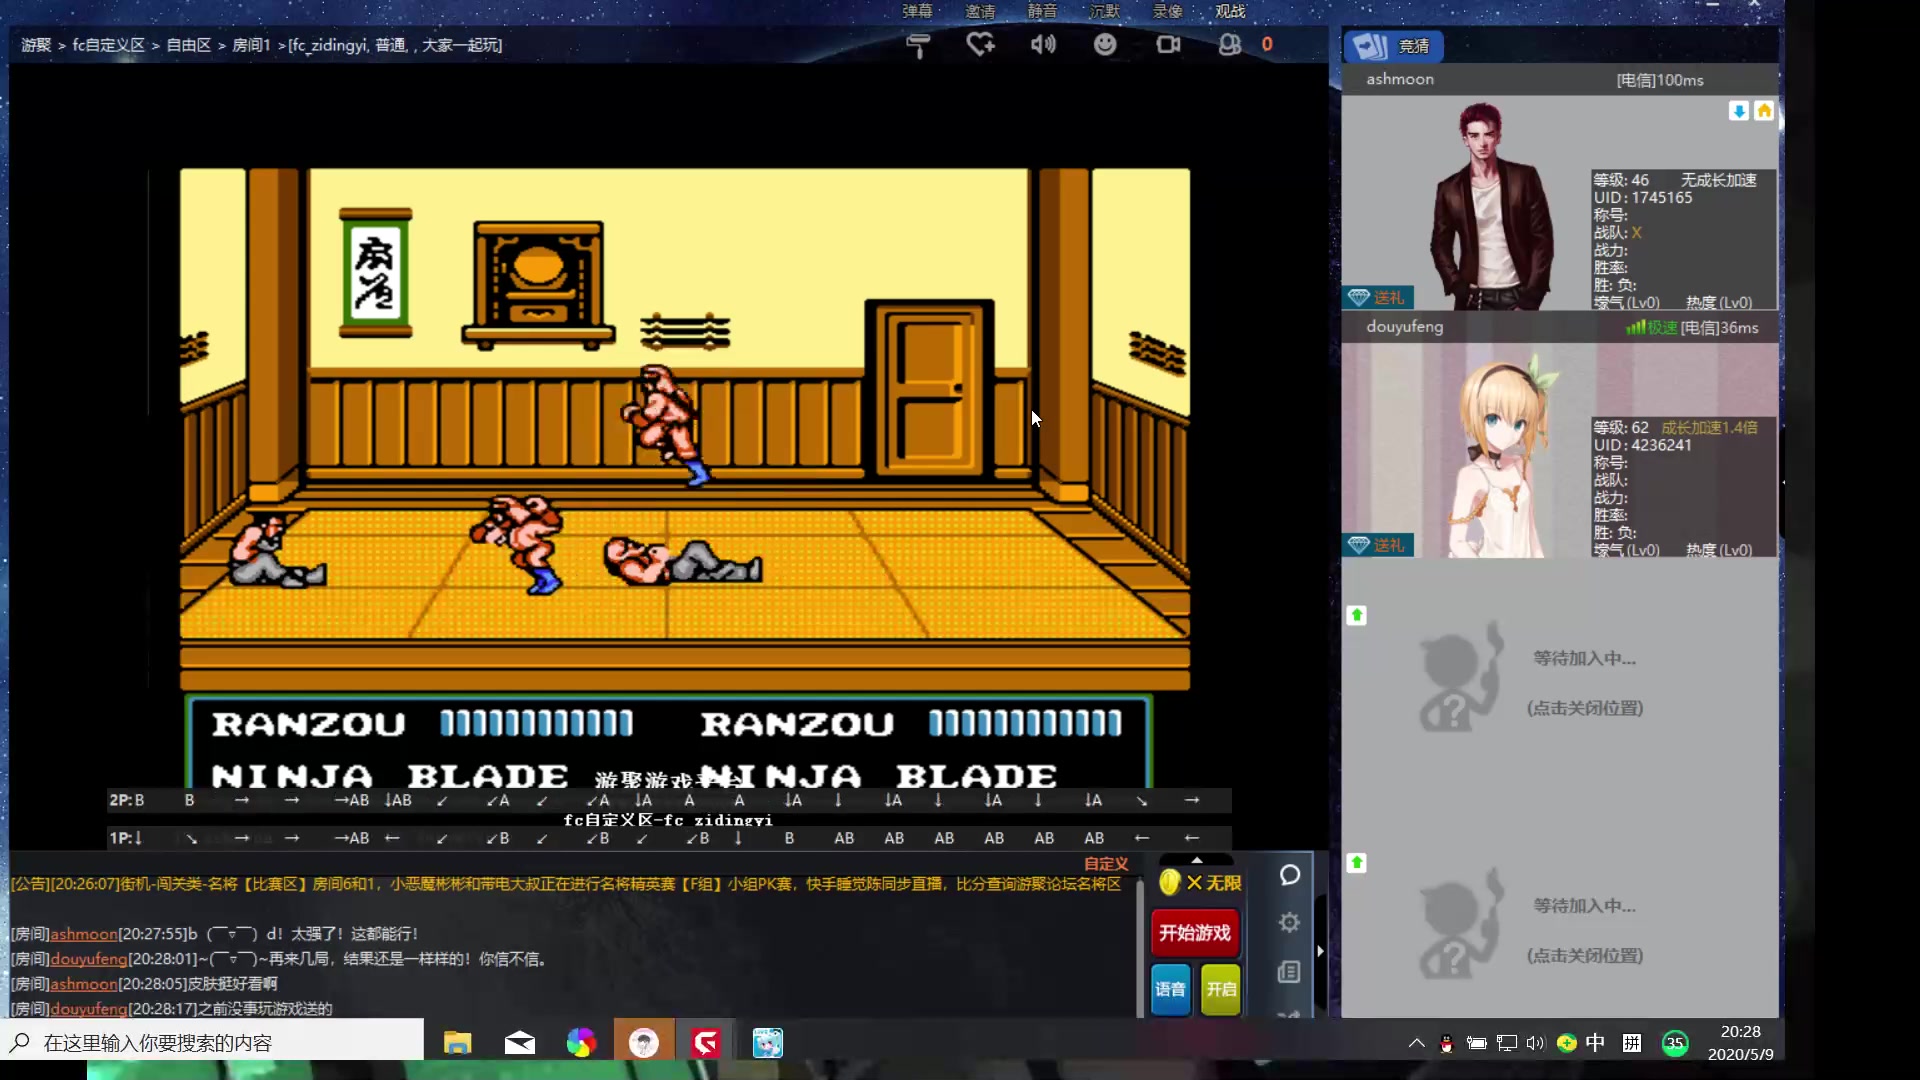Screen dimensions: 1920x1080
Task: Click the paint roller danmaku icon
Action: [x=918, y=45]
